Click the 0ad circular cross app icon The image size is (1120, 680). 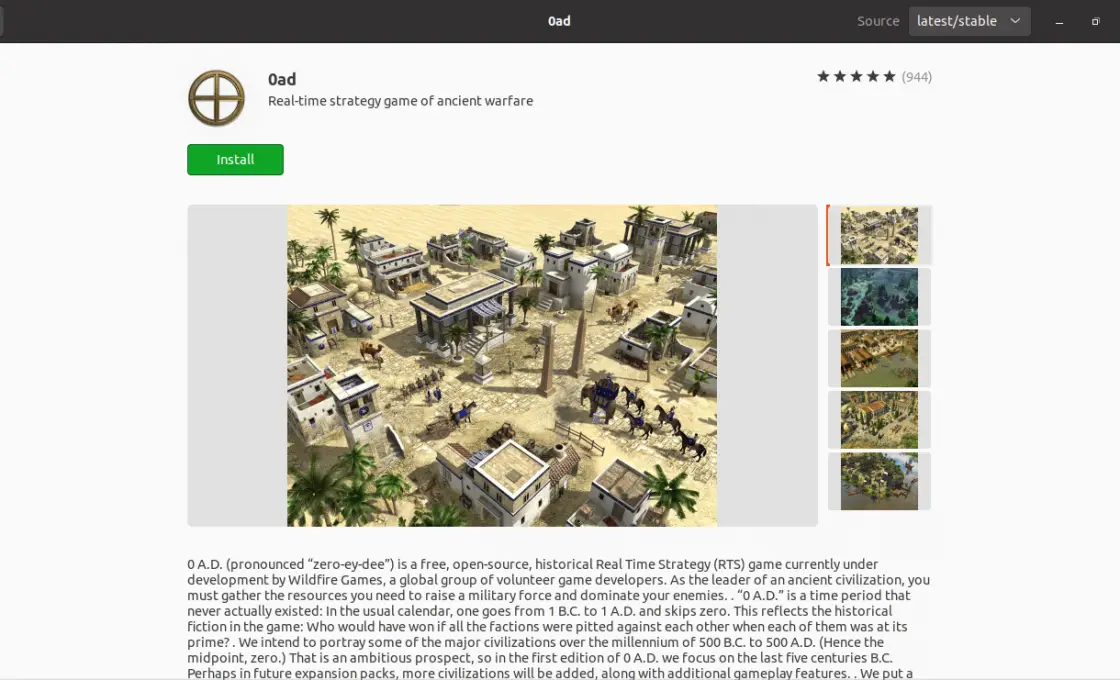coord(216,98)
